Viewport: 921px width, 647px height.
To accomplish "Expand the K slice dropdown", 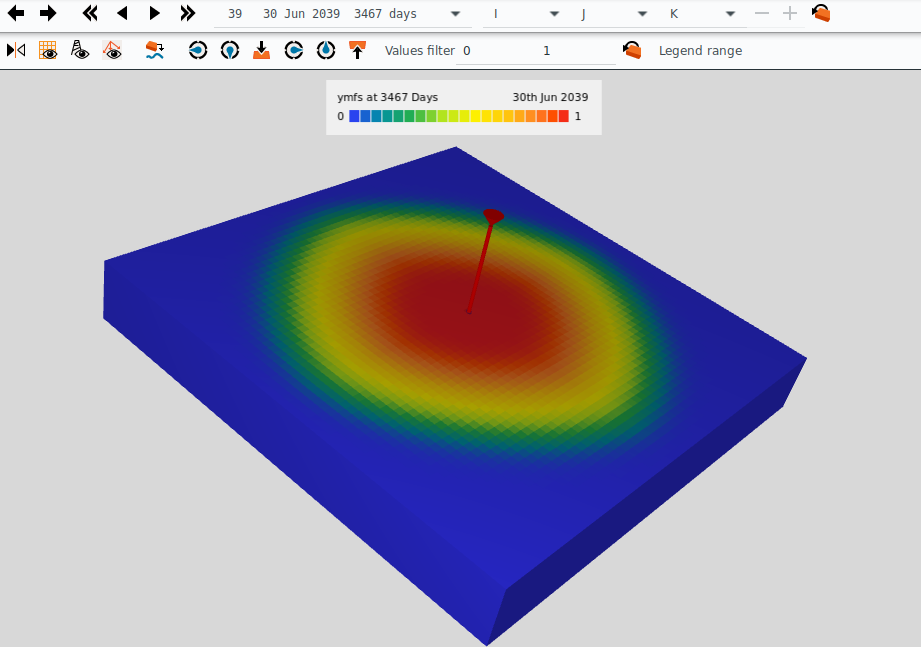I will 730,14.
